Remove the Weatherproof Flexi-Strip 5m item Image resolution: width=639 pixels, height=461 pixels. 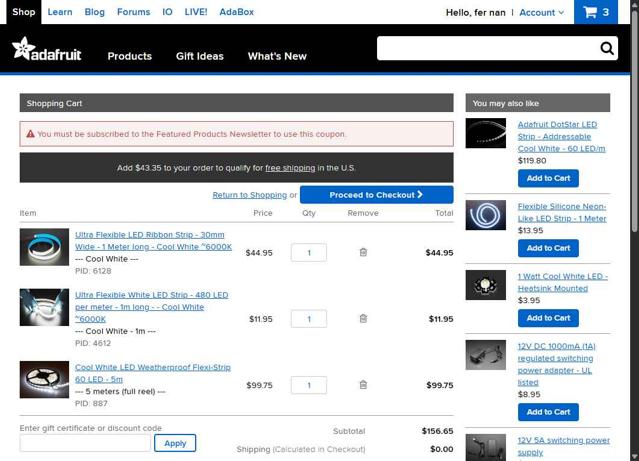click(x=363, y=384)
